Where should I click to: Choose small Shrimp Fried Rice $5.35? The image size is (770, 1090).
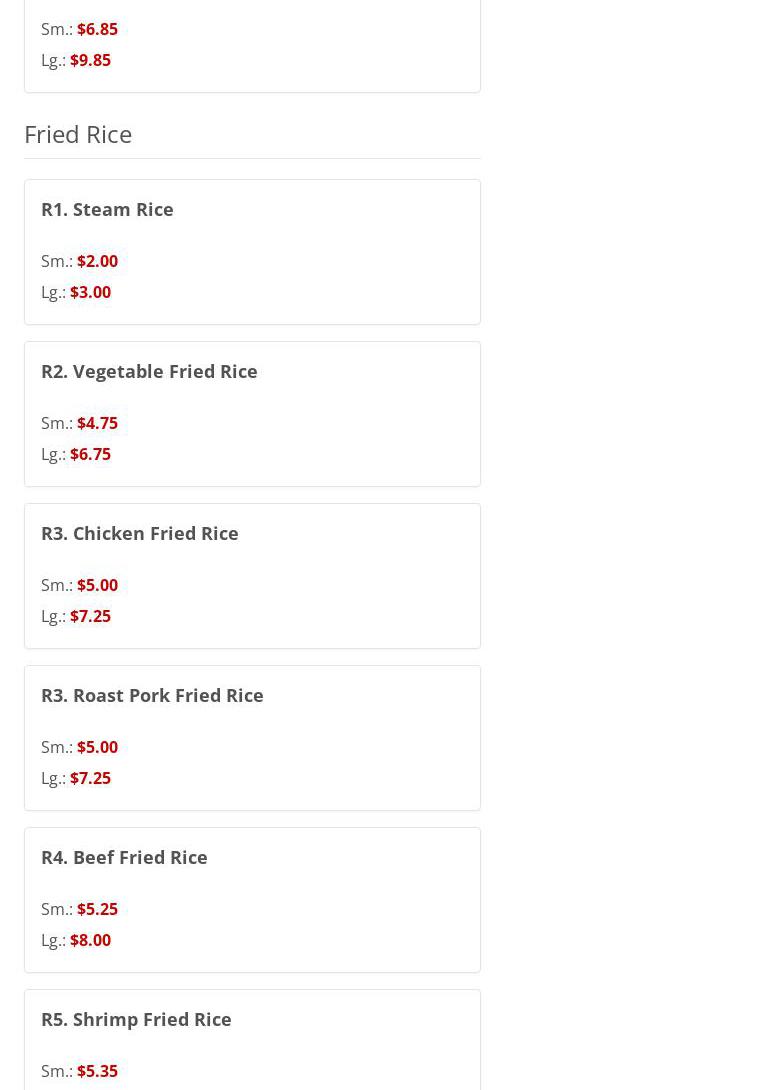coord(97,1071)
